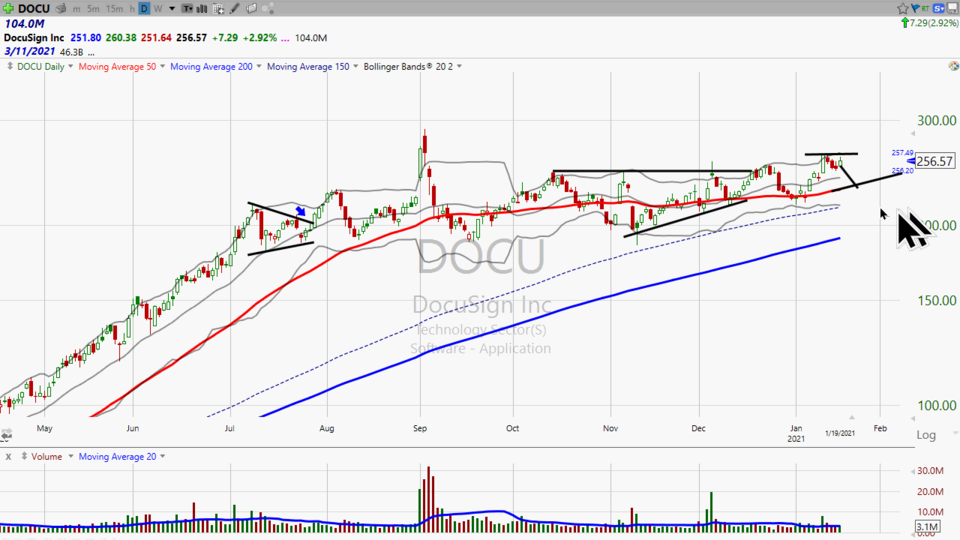
Task: Click the Volume pane move arrows icon
Action: point(24,456)
